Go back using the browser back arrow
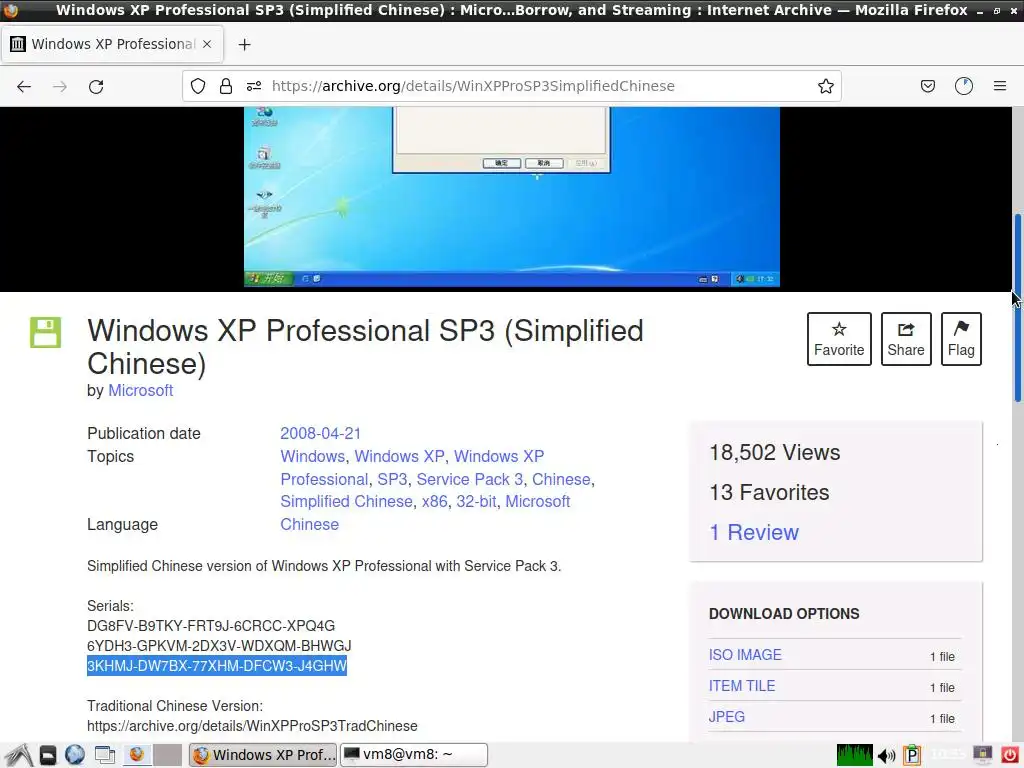 coord(24,86)
